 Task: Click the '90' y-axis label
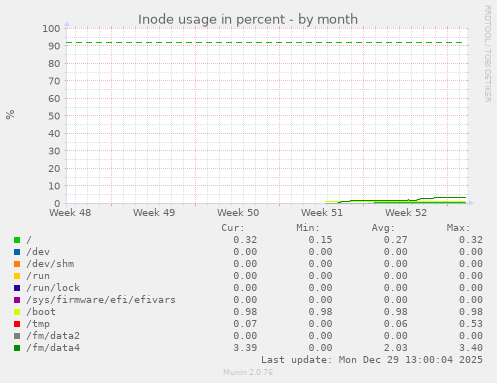[x=54, y=46]
